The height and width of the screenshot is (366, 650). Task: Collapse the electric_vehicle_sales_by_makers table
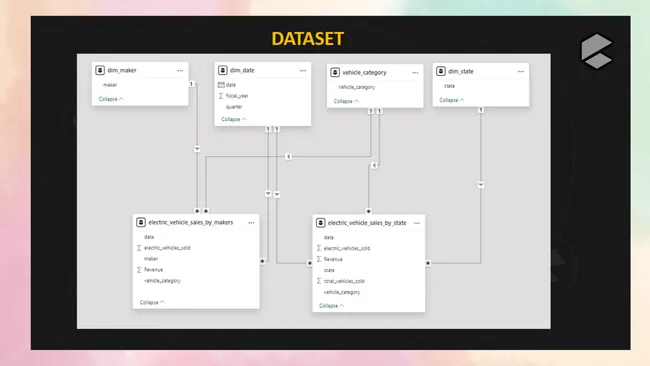(152, 302)
